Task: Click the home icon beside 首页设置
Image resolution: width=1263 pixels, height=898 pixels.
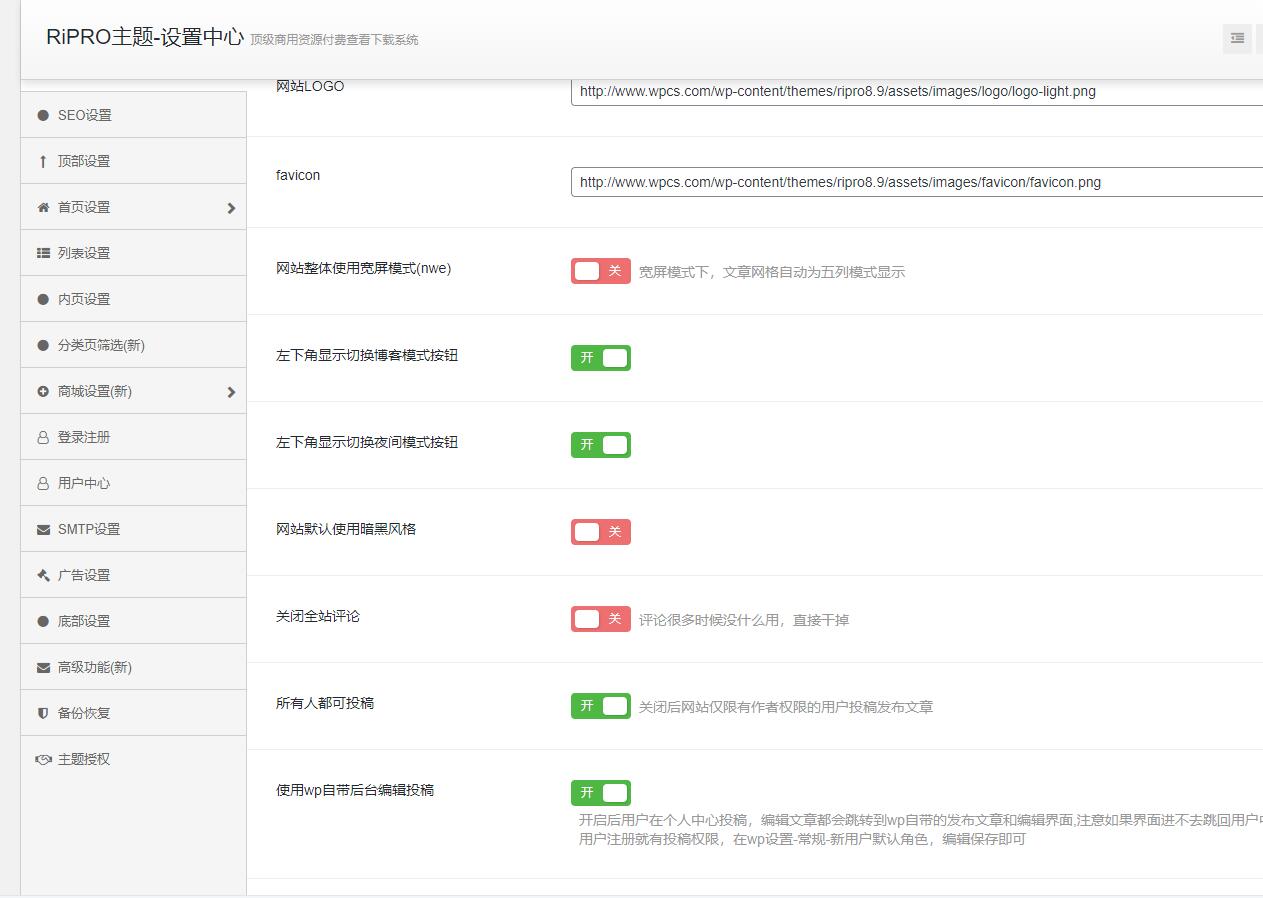Action: click(x=43, y=207)
